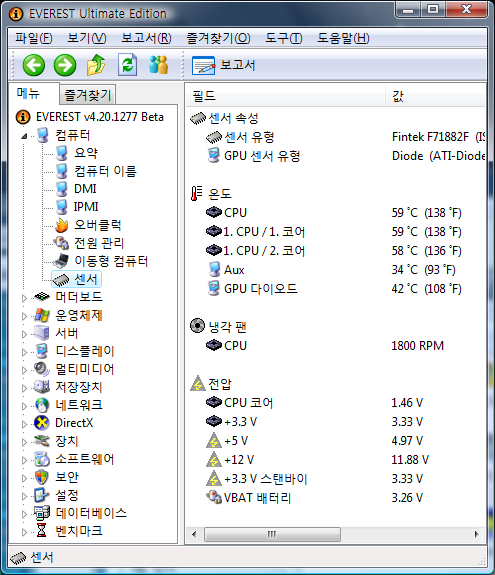Click the 디스플레이 monitor icon

[42, 351]
